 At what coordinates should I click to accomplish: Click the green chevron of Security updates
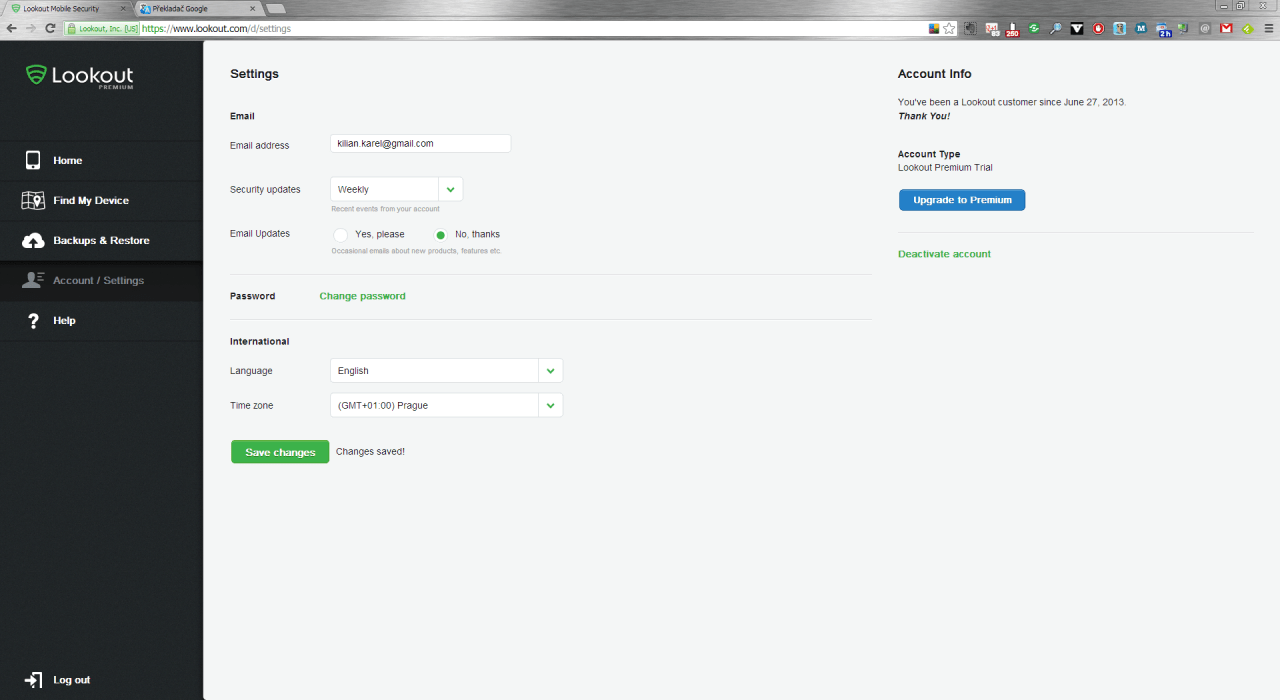(451, 189)
